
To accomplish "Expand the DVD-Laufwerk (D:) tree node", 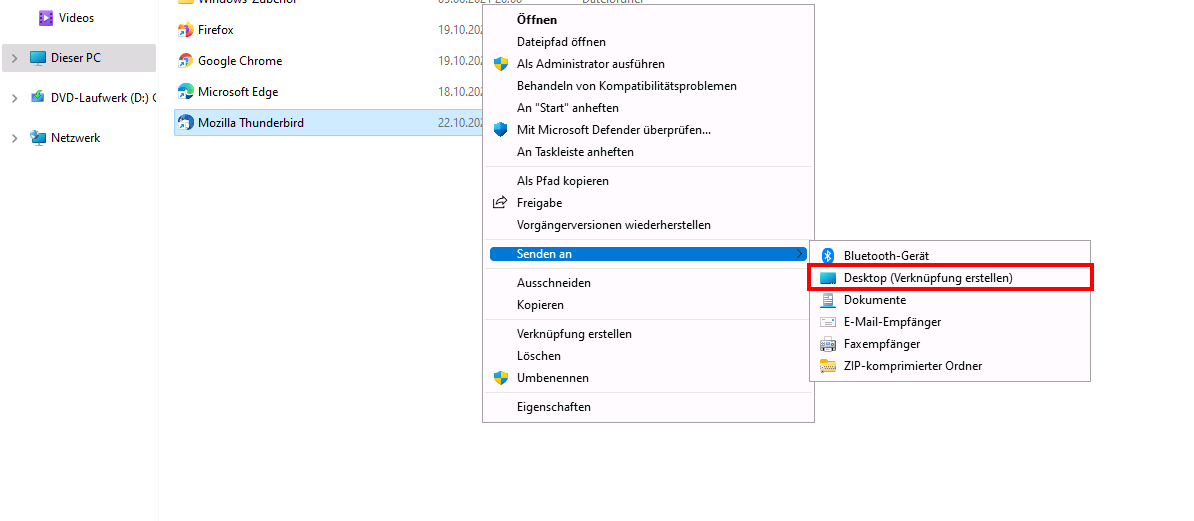I will [14, 97].
